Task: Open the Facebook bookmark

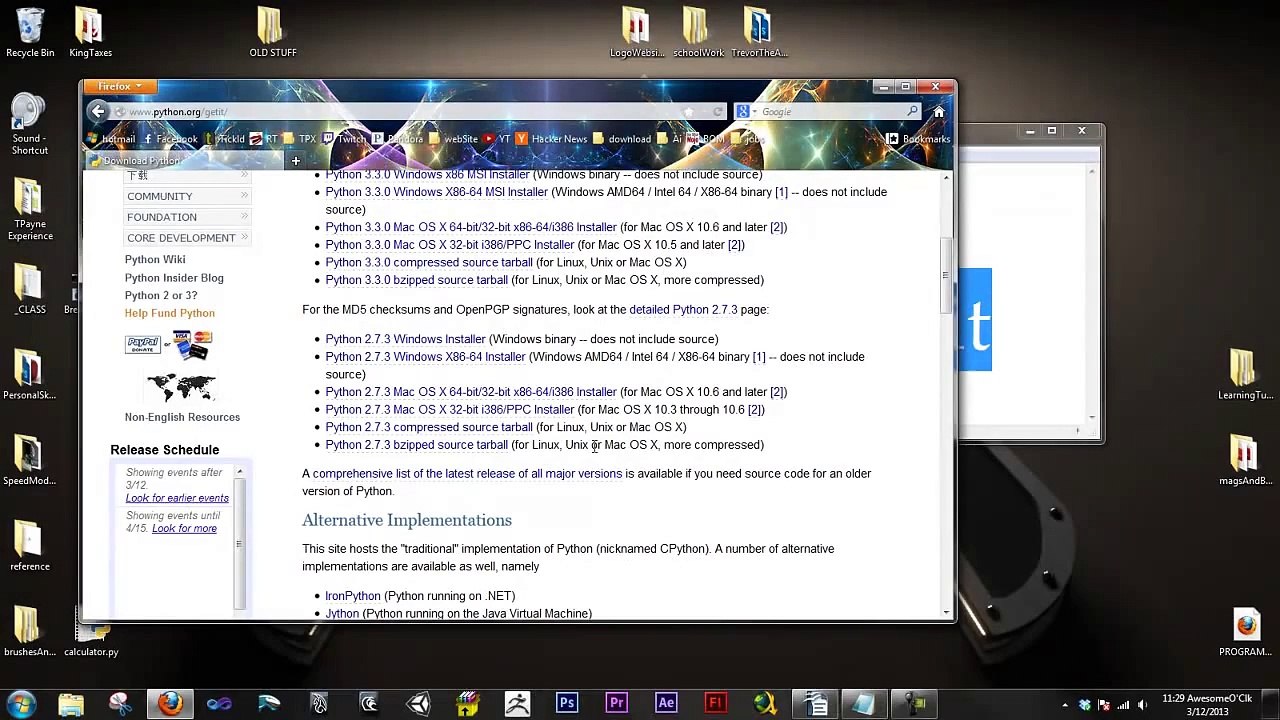Action: click(170, 139)
